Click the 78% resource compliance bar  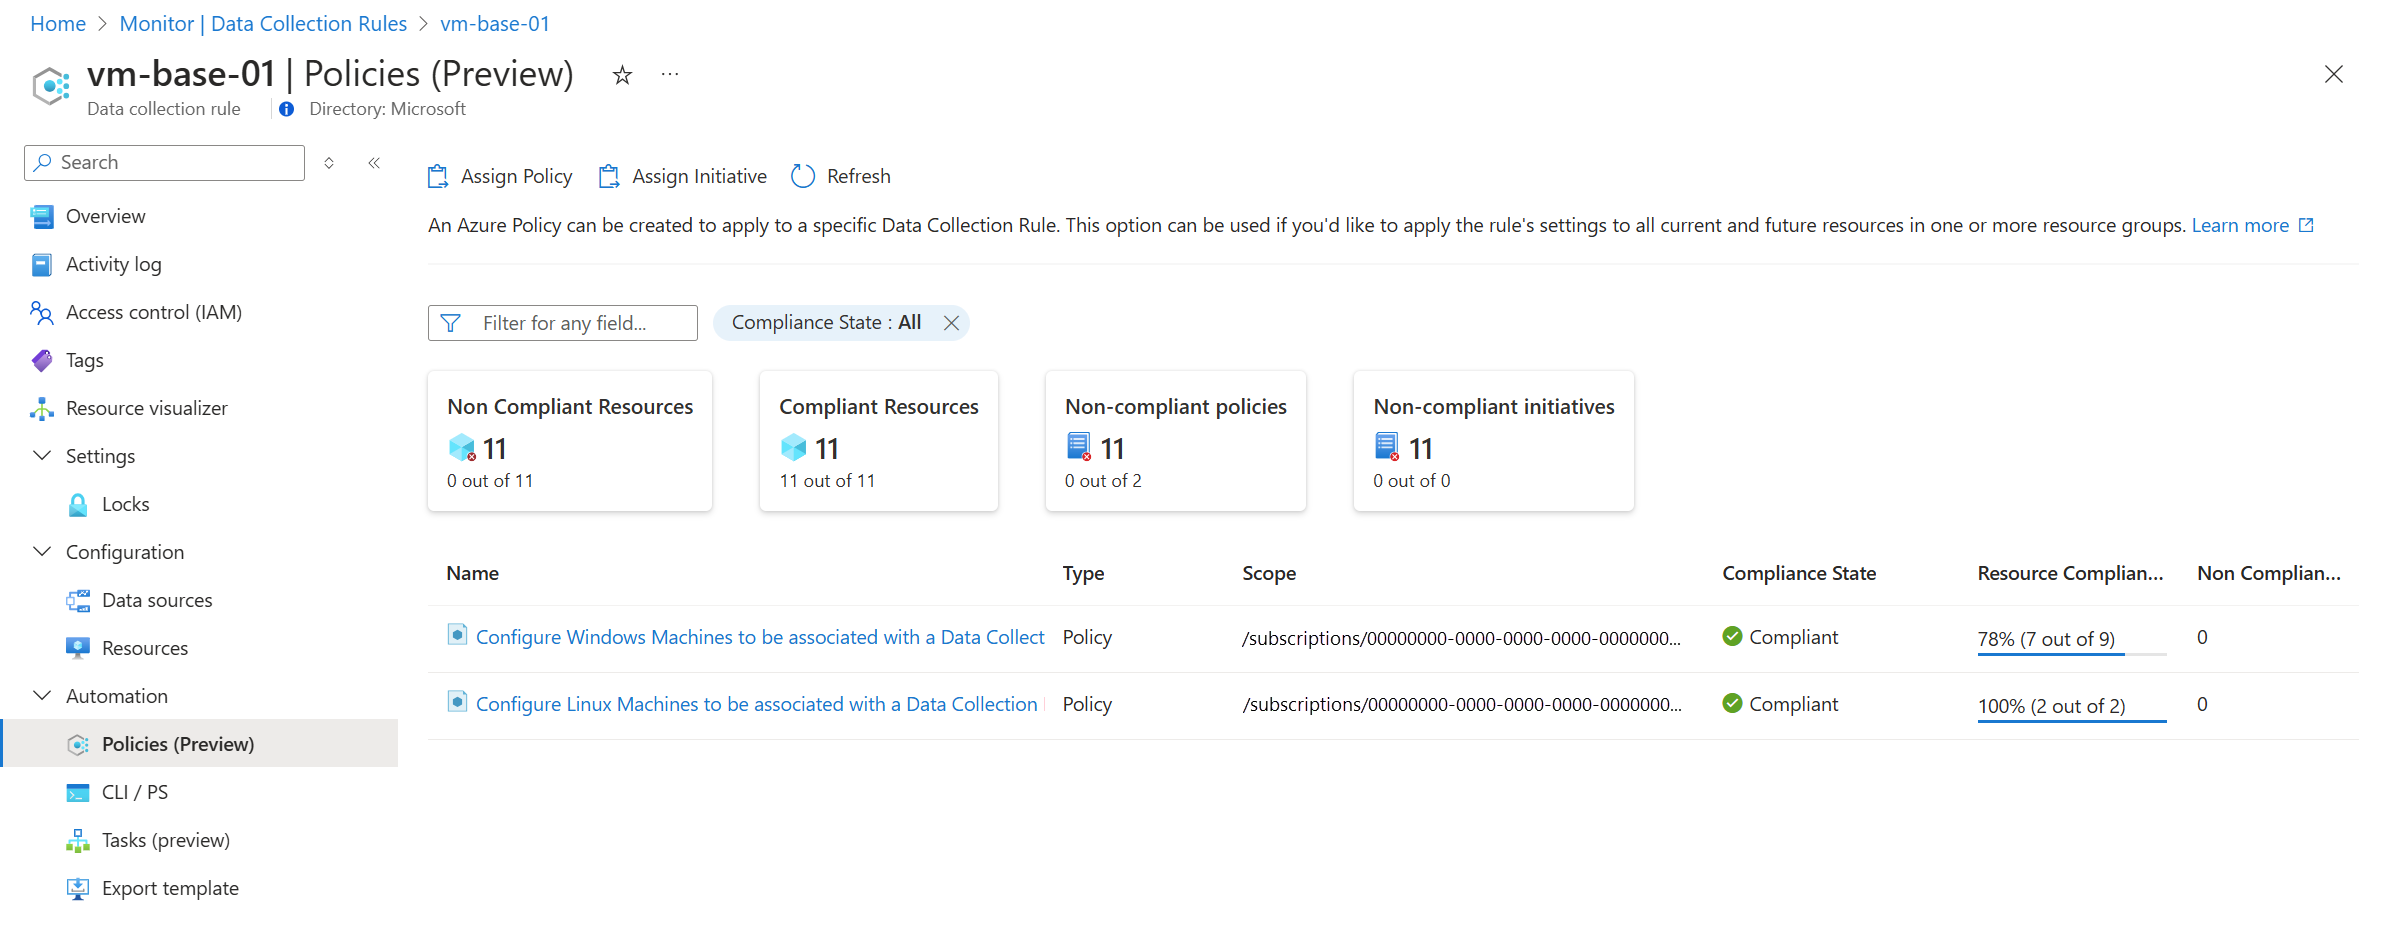tap(2070, 640)
